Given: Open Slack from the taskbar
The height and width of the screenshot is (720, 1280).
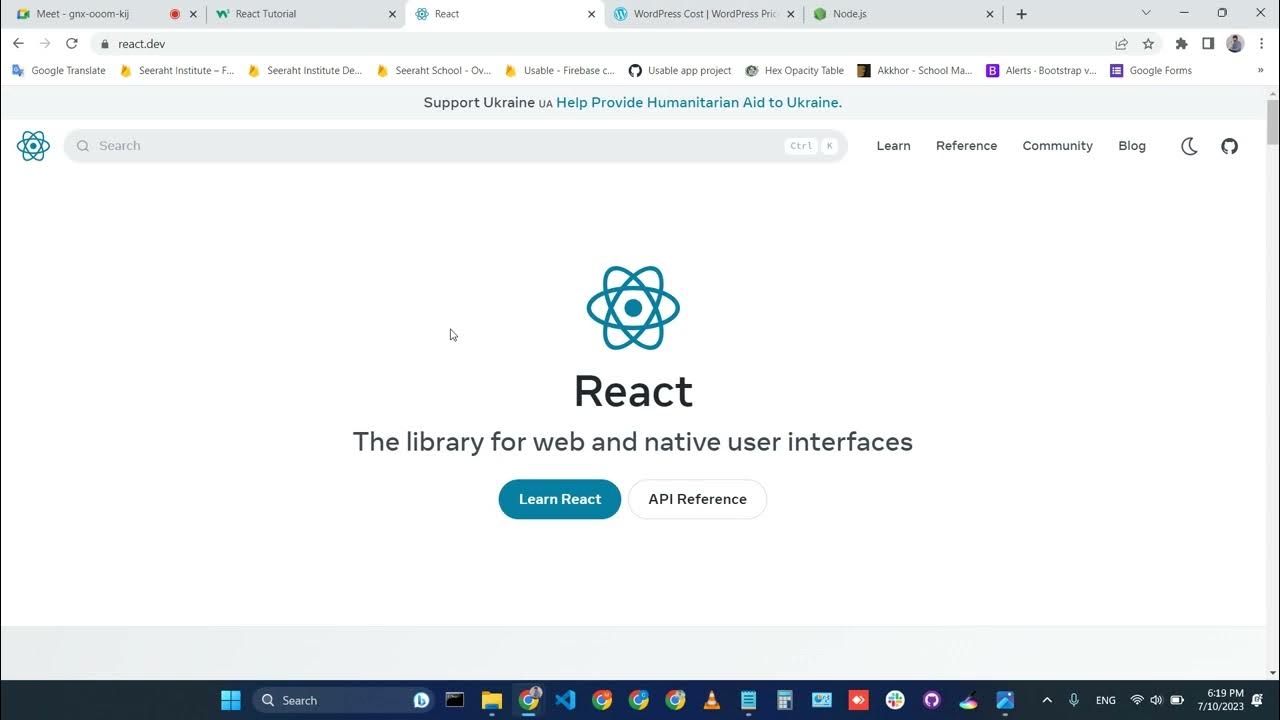Looking at the screenshot, I should 895,700.
